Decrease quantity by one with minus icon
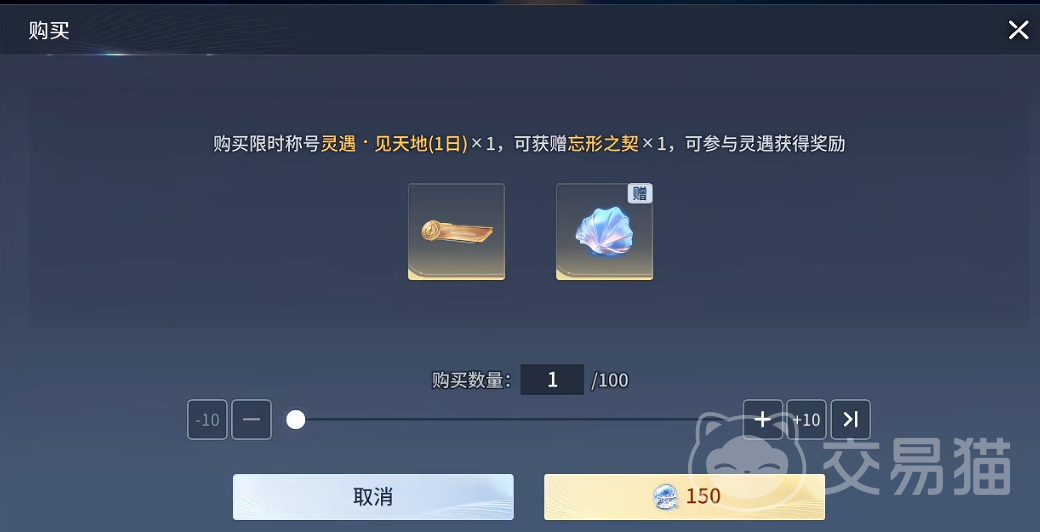Screen dimensions: 1040x532 click(x=251, y=419)
